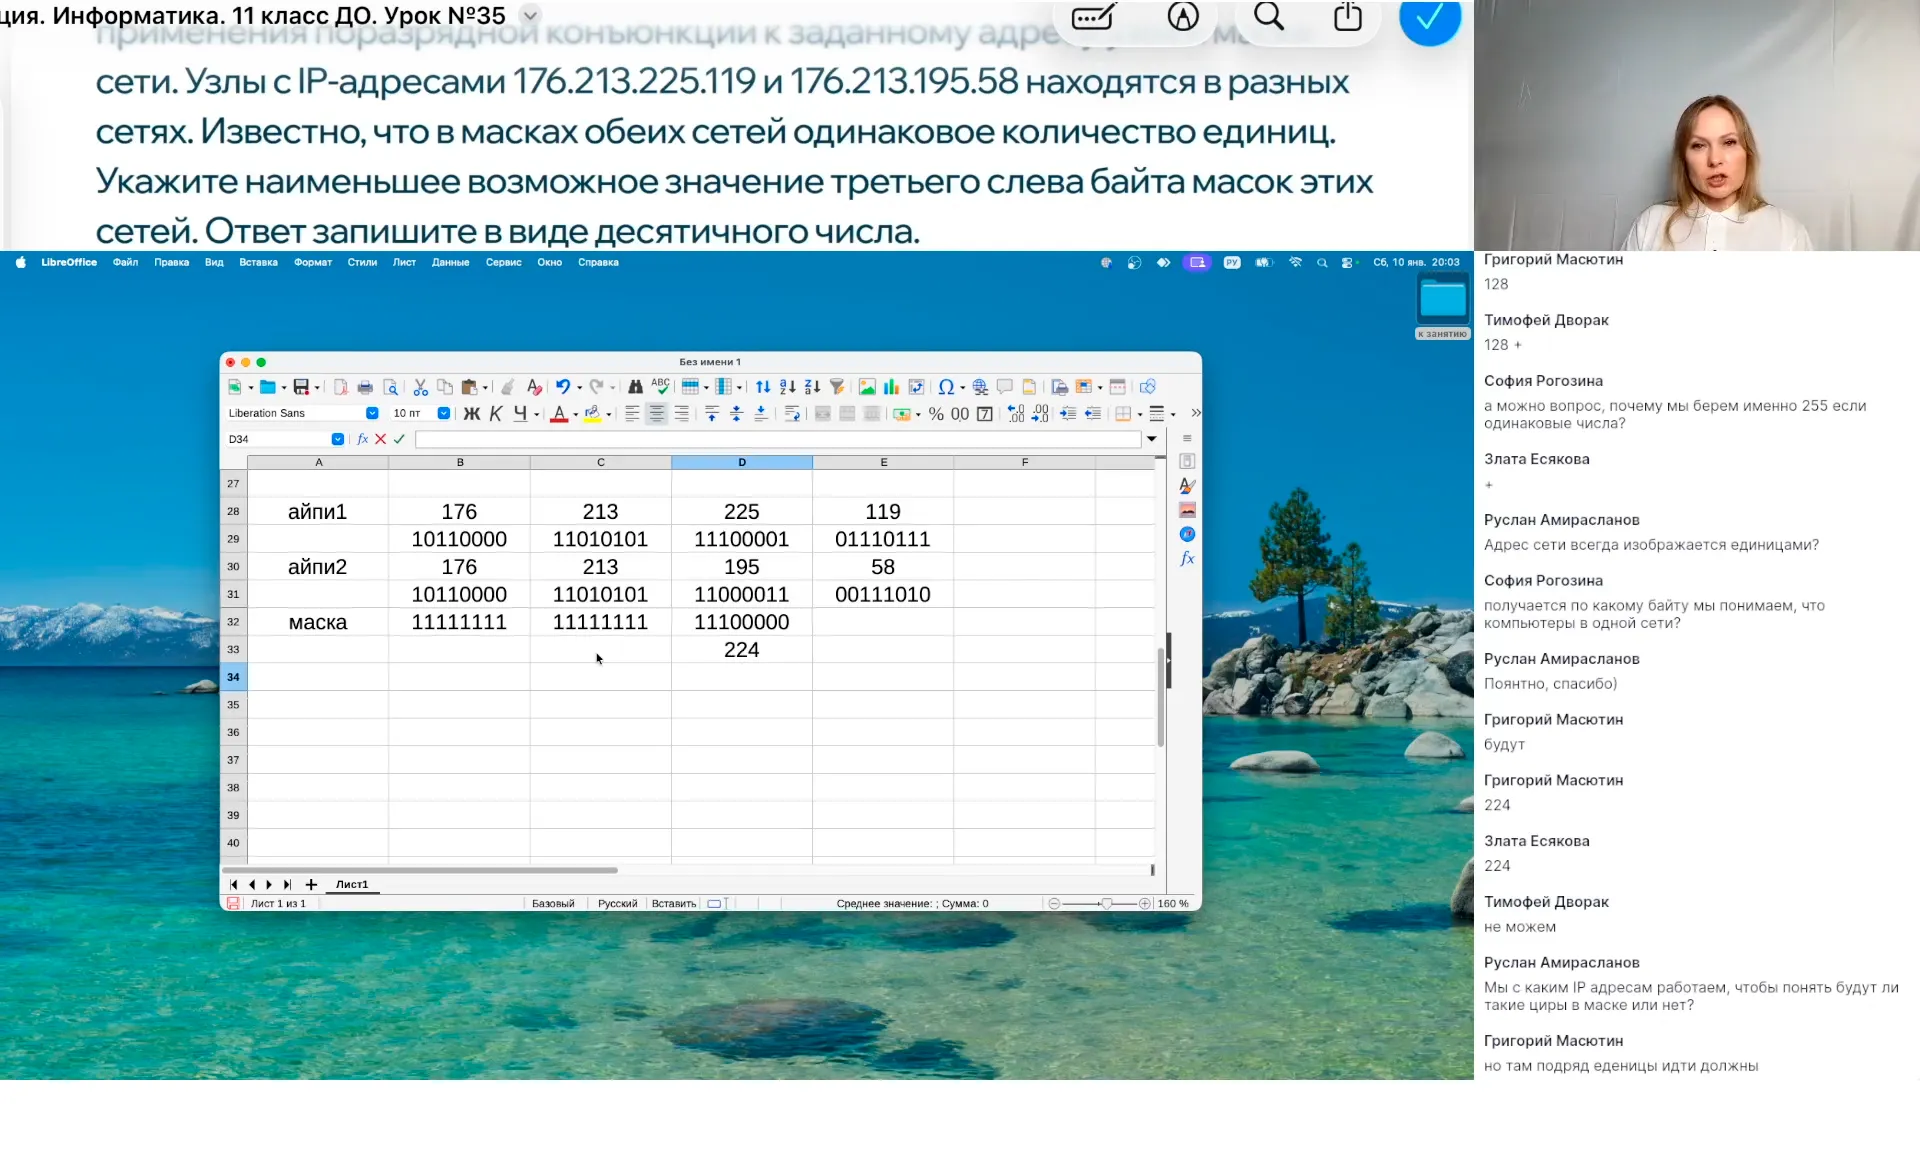Screen dimensions: 1920x1149
Task: Click the Format as Percent icon
Action: [936, 413]
